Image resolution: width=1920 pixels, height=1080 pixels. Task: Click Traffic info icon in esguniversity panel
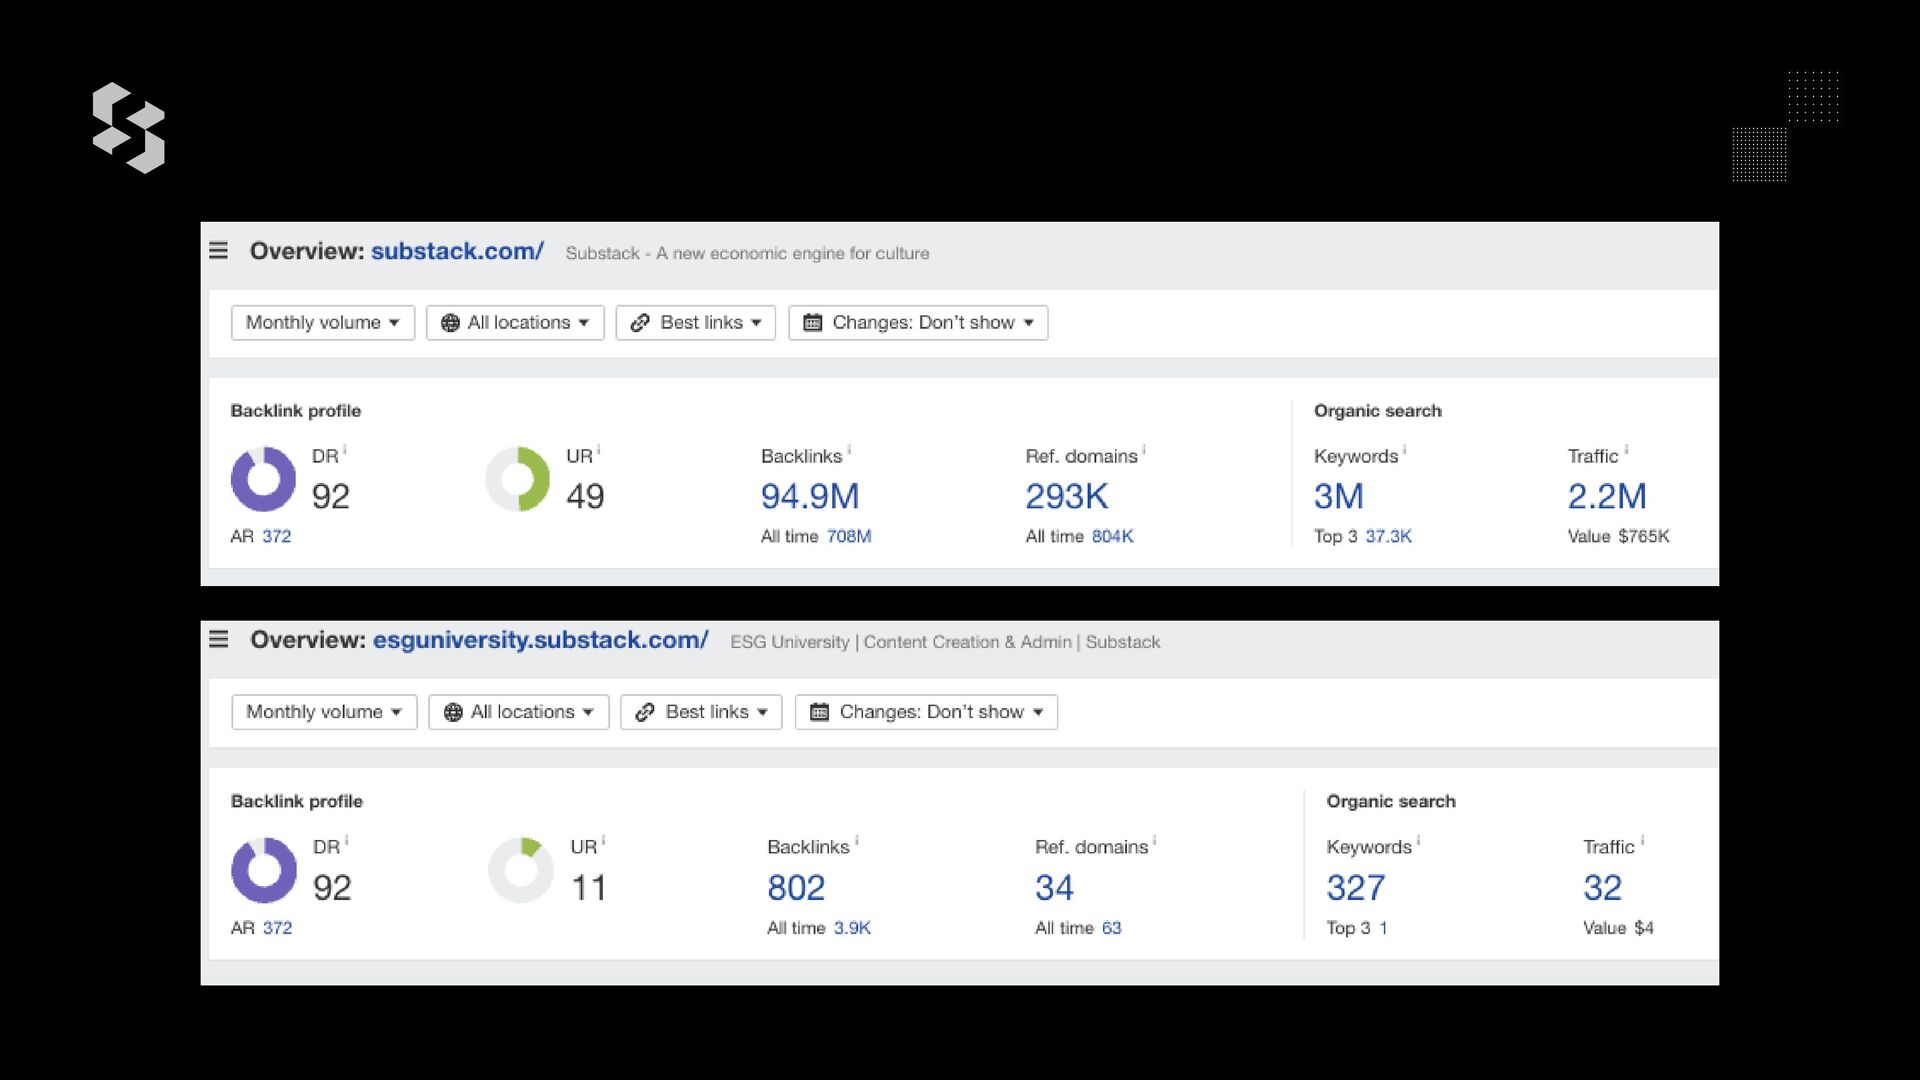(1642, 841)
